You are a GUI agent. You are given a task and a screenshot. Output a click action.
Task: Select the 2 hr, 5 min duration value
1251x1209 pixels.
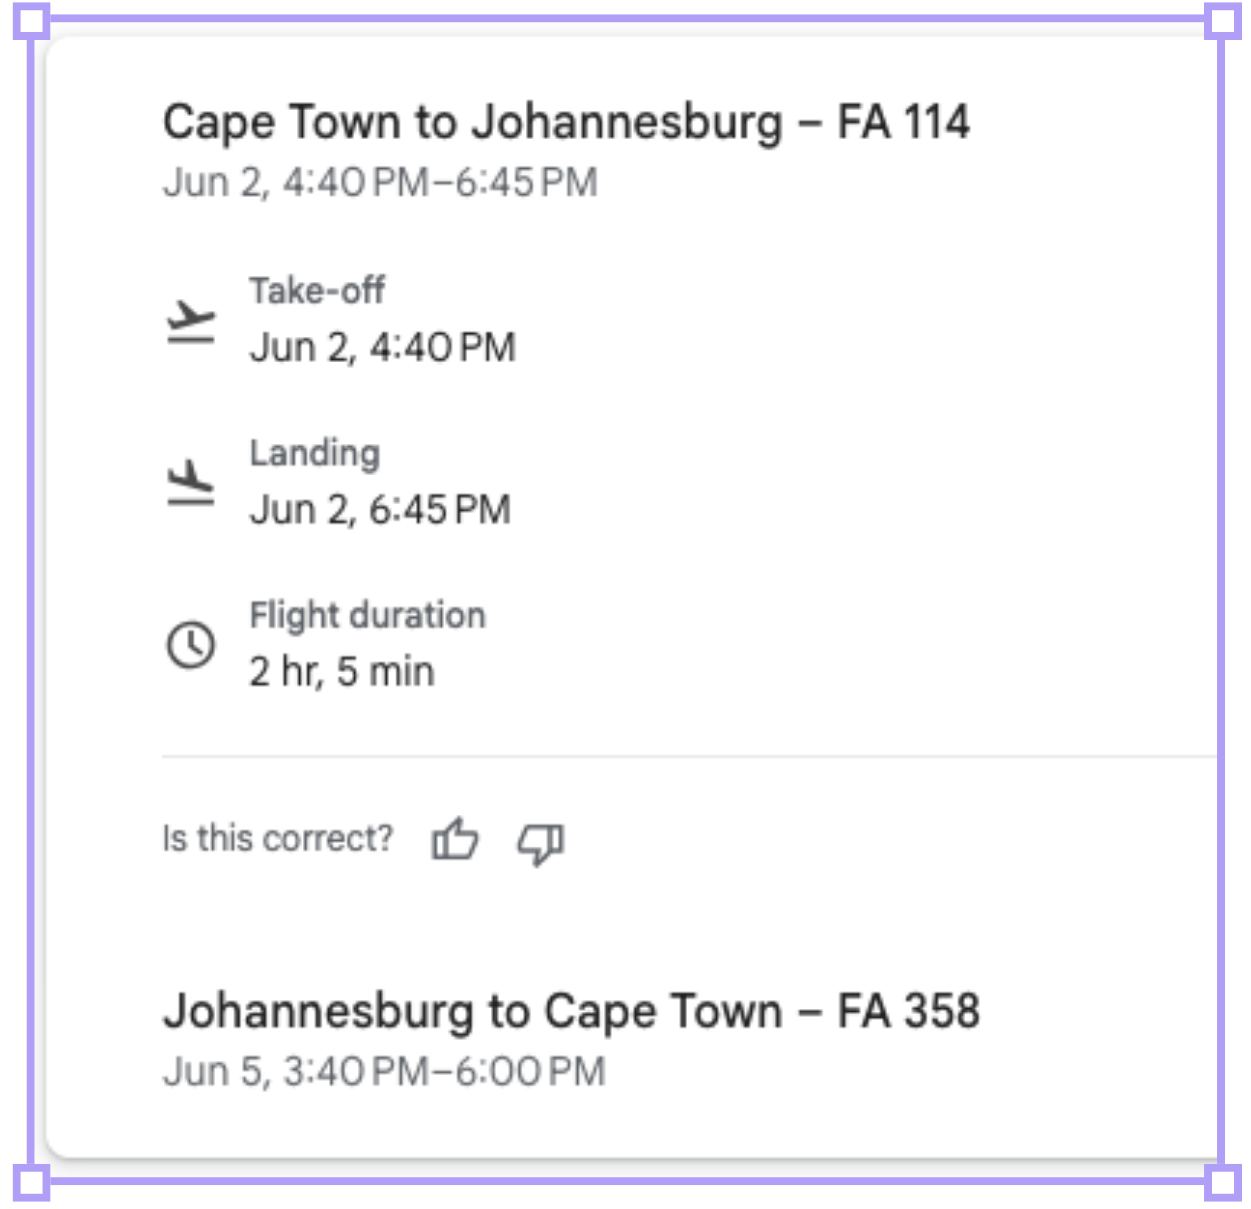(342, 672)
